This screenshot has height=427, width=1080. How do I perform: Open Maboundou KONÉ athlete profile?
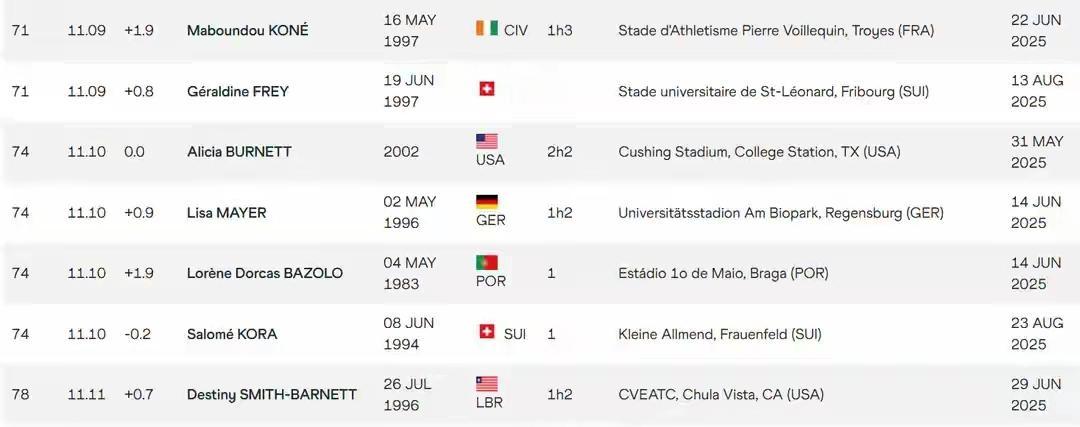pos(248,31)
